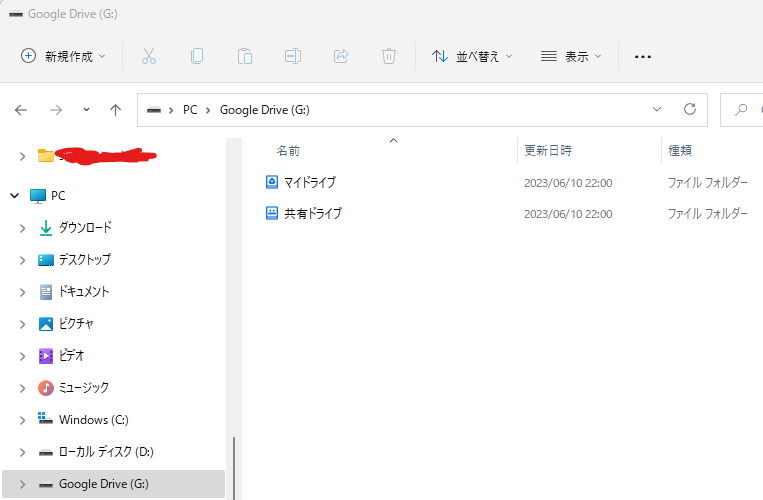Open the 表示 view dropdown
This screenshot has height=500, width=763.
571,56
